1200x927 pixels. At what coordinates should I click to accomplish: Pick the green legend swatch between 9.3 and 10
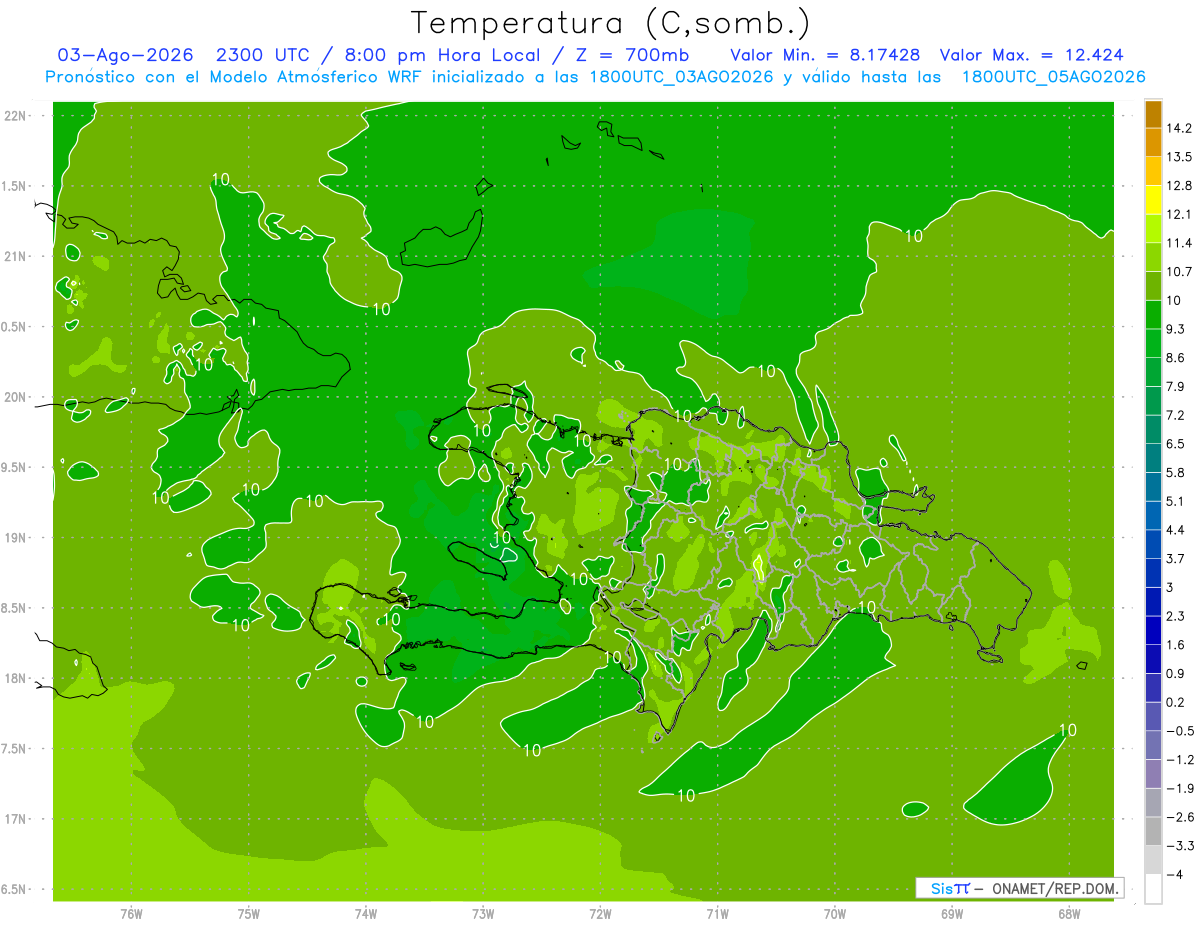1153,315
